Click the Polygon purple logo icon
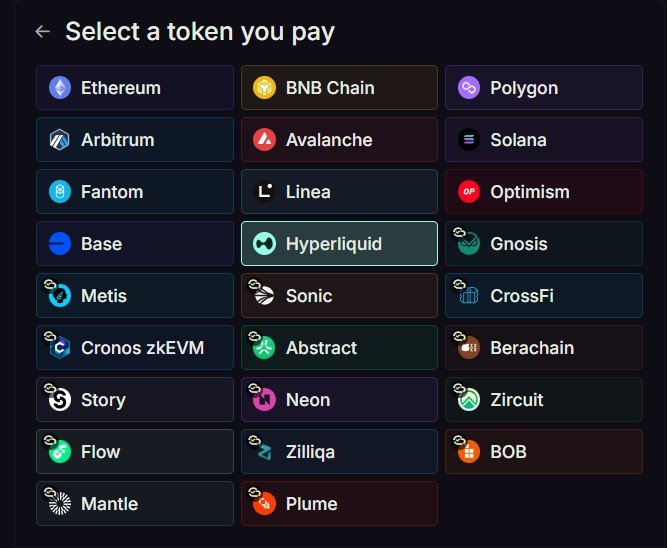 [469, 88]
